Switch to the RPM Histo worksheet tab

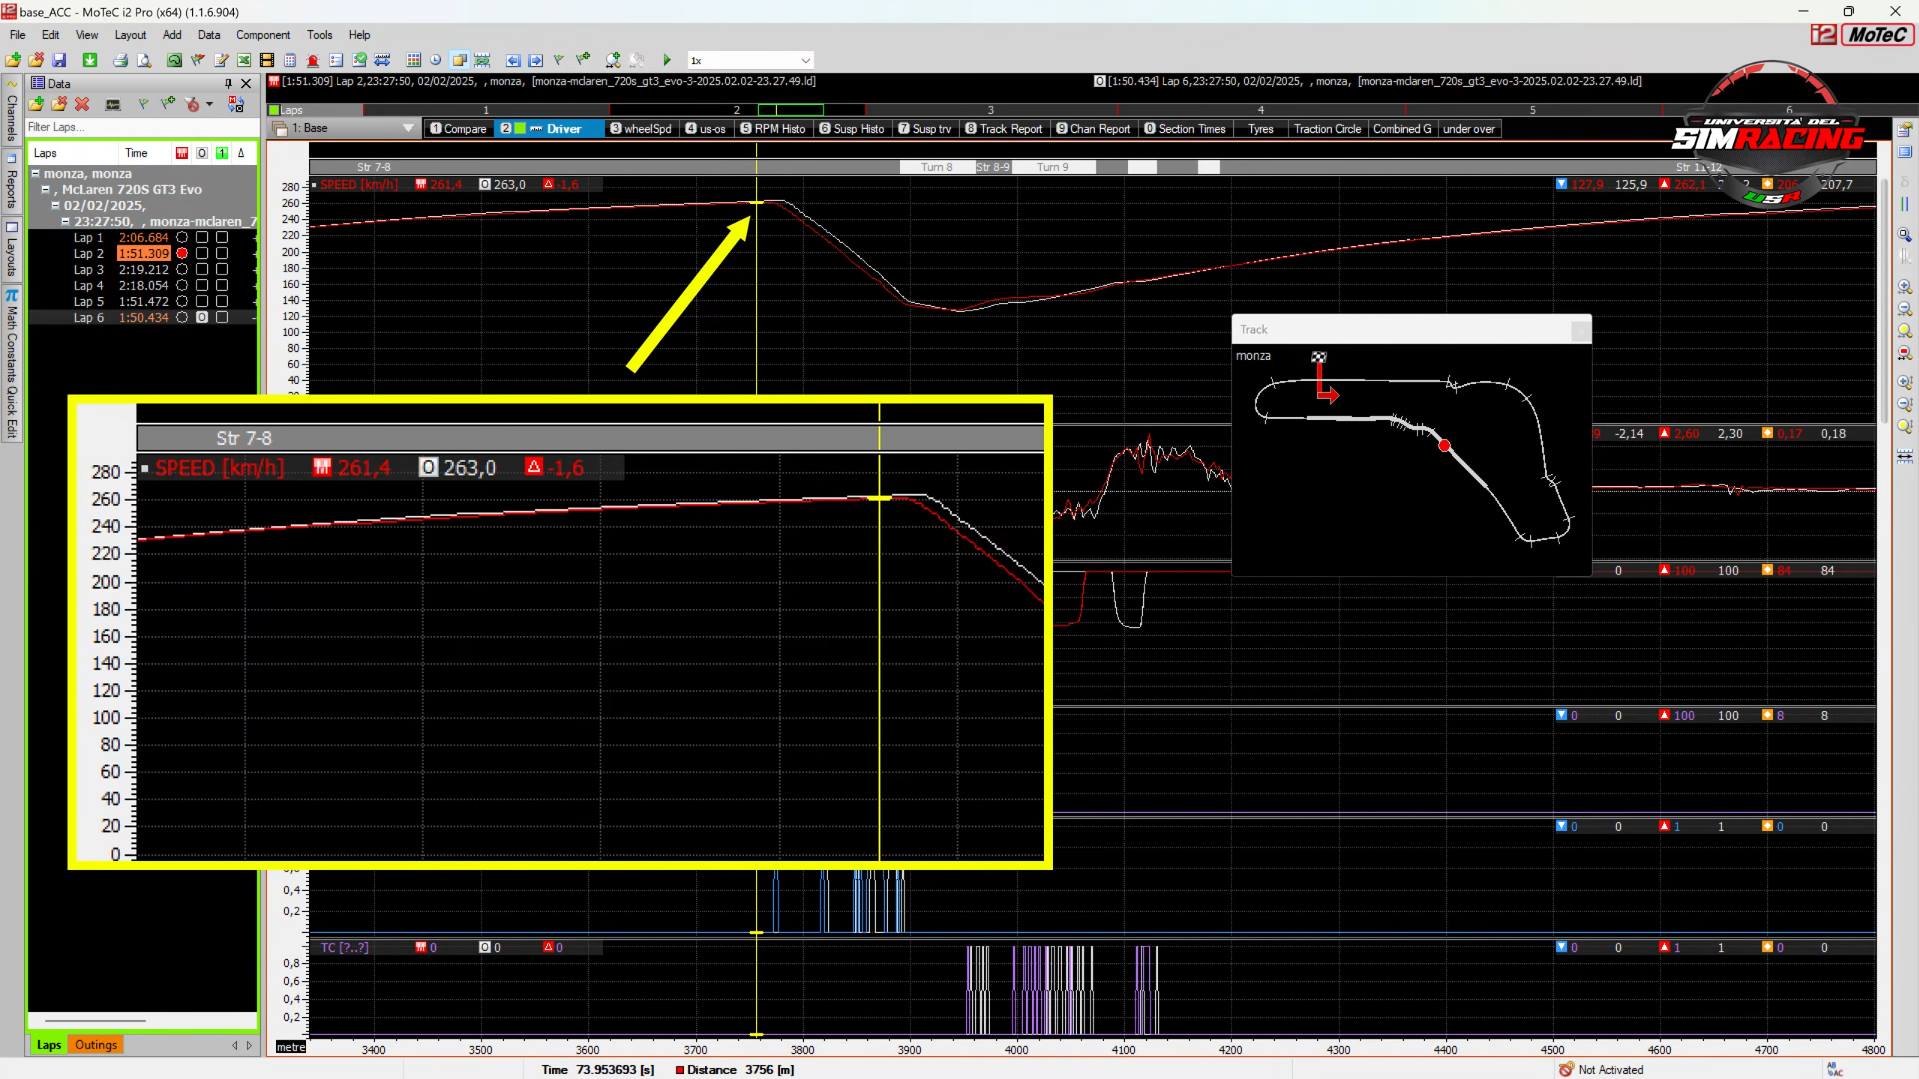[772, 128]
